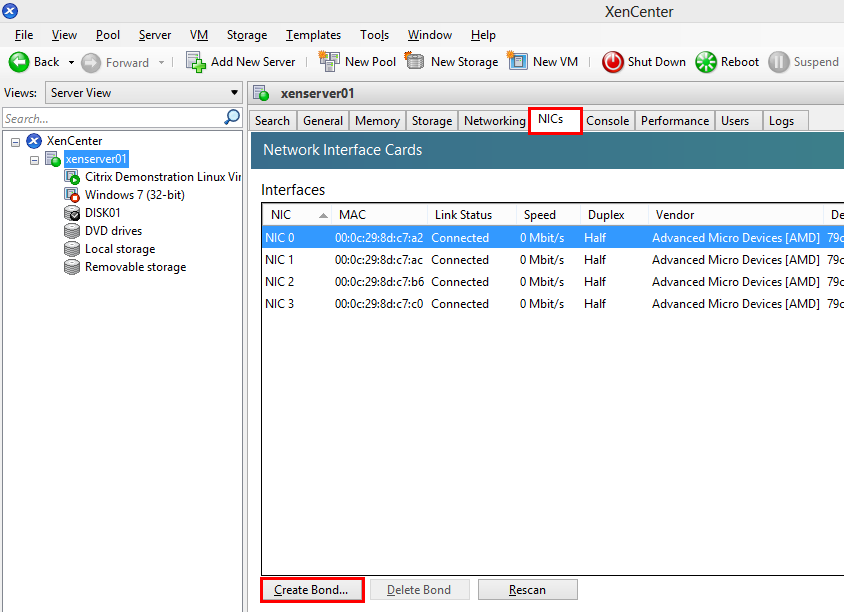Open the Storage menu
844x612 pixels.
pyautogui.click(x=246, y=35)
